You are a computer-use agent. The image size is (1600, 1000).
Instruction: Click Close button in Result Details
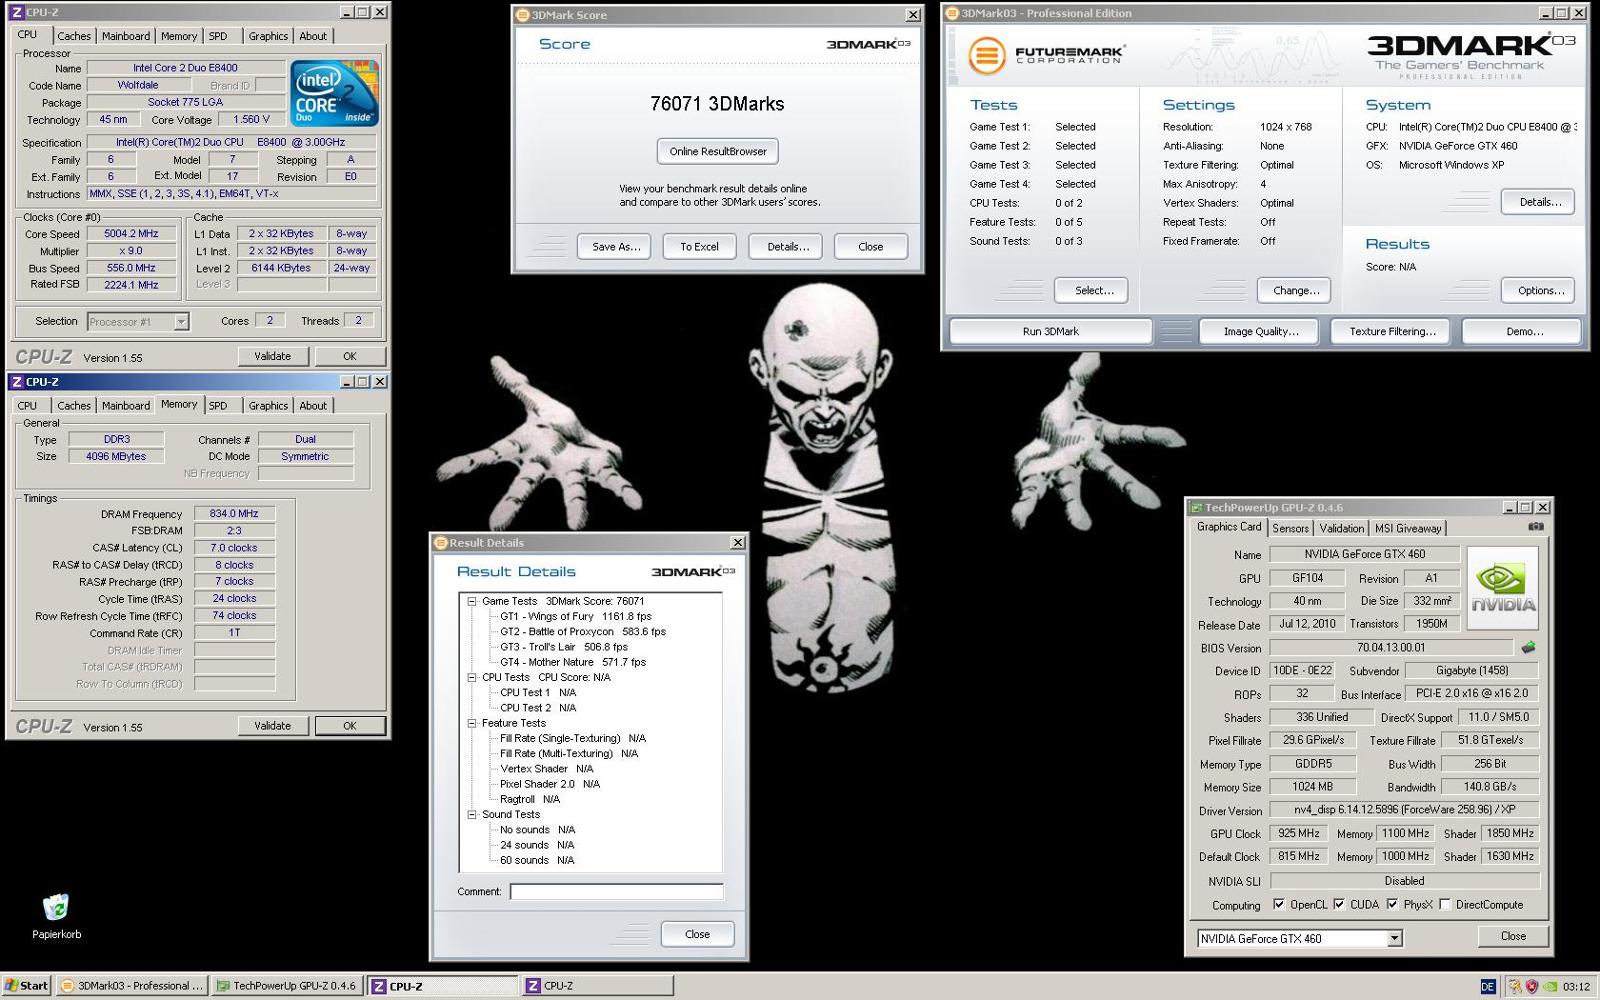pyautogui.click(x=697, y=934)
